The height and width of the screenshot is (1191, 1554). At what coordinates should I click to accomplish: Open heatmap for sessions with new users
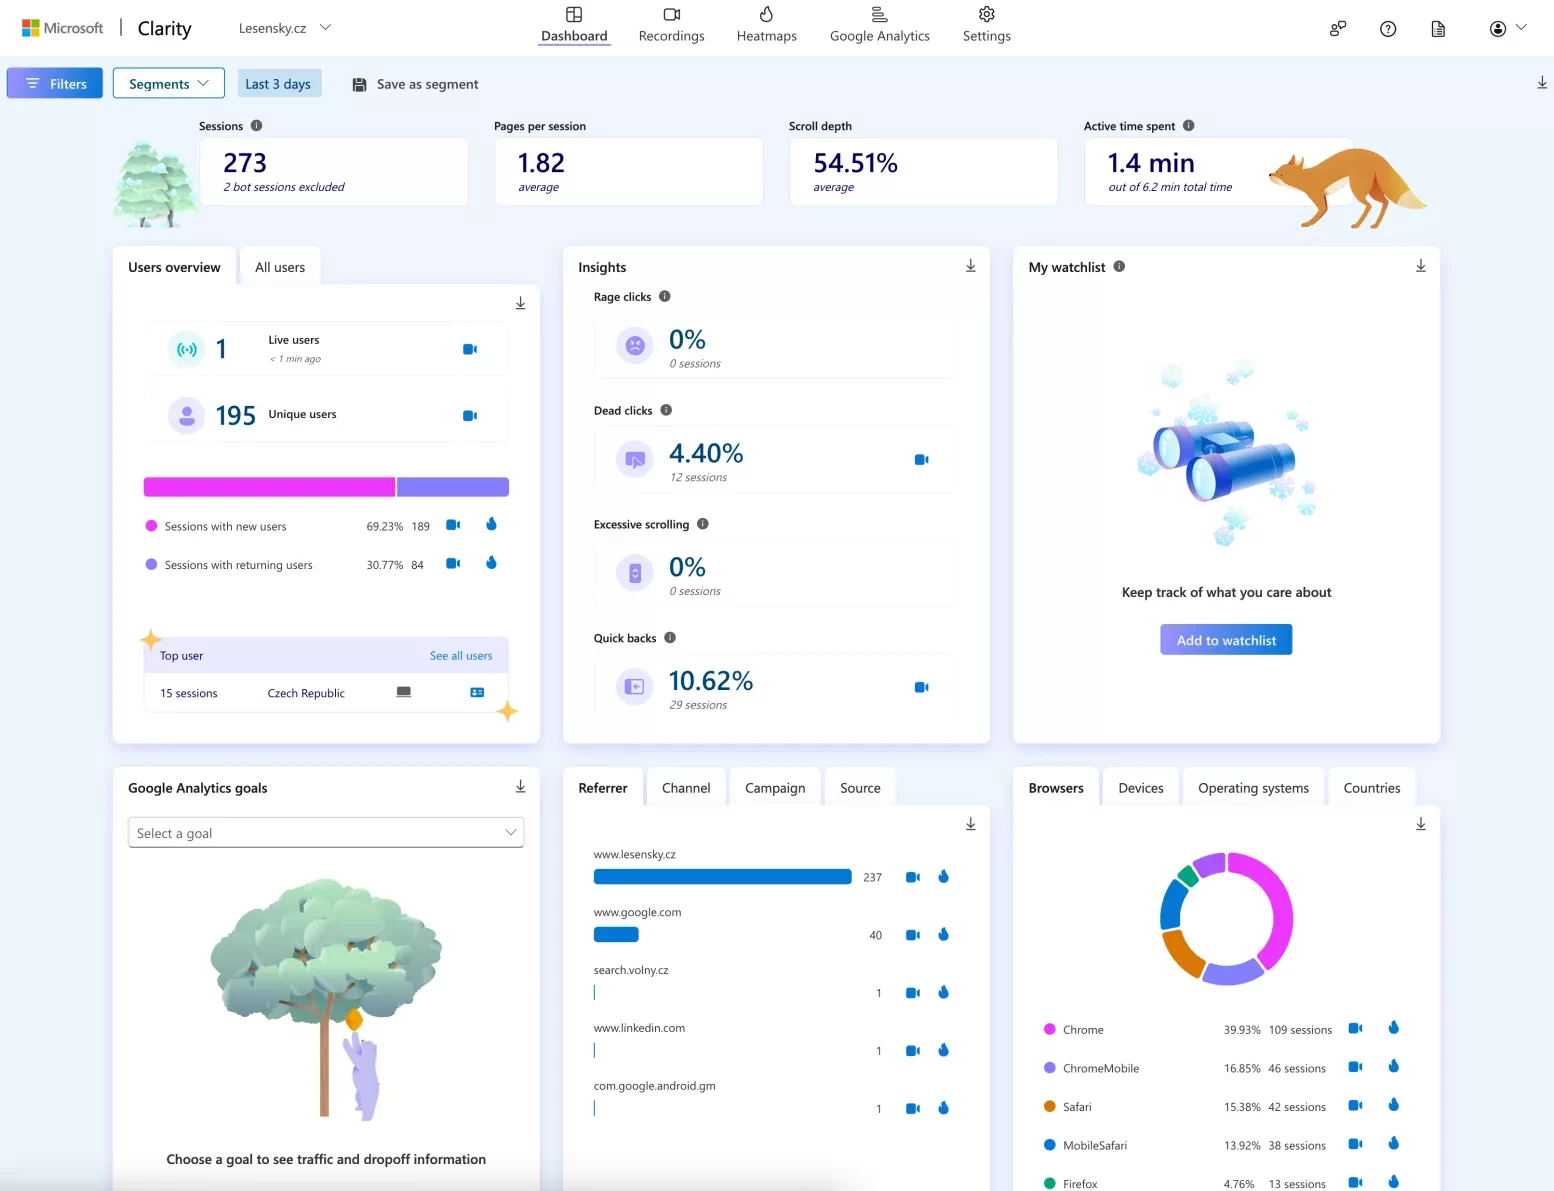tap(491, 524)
